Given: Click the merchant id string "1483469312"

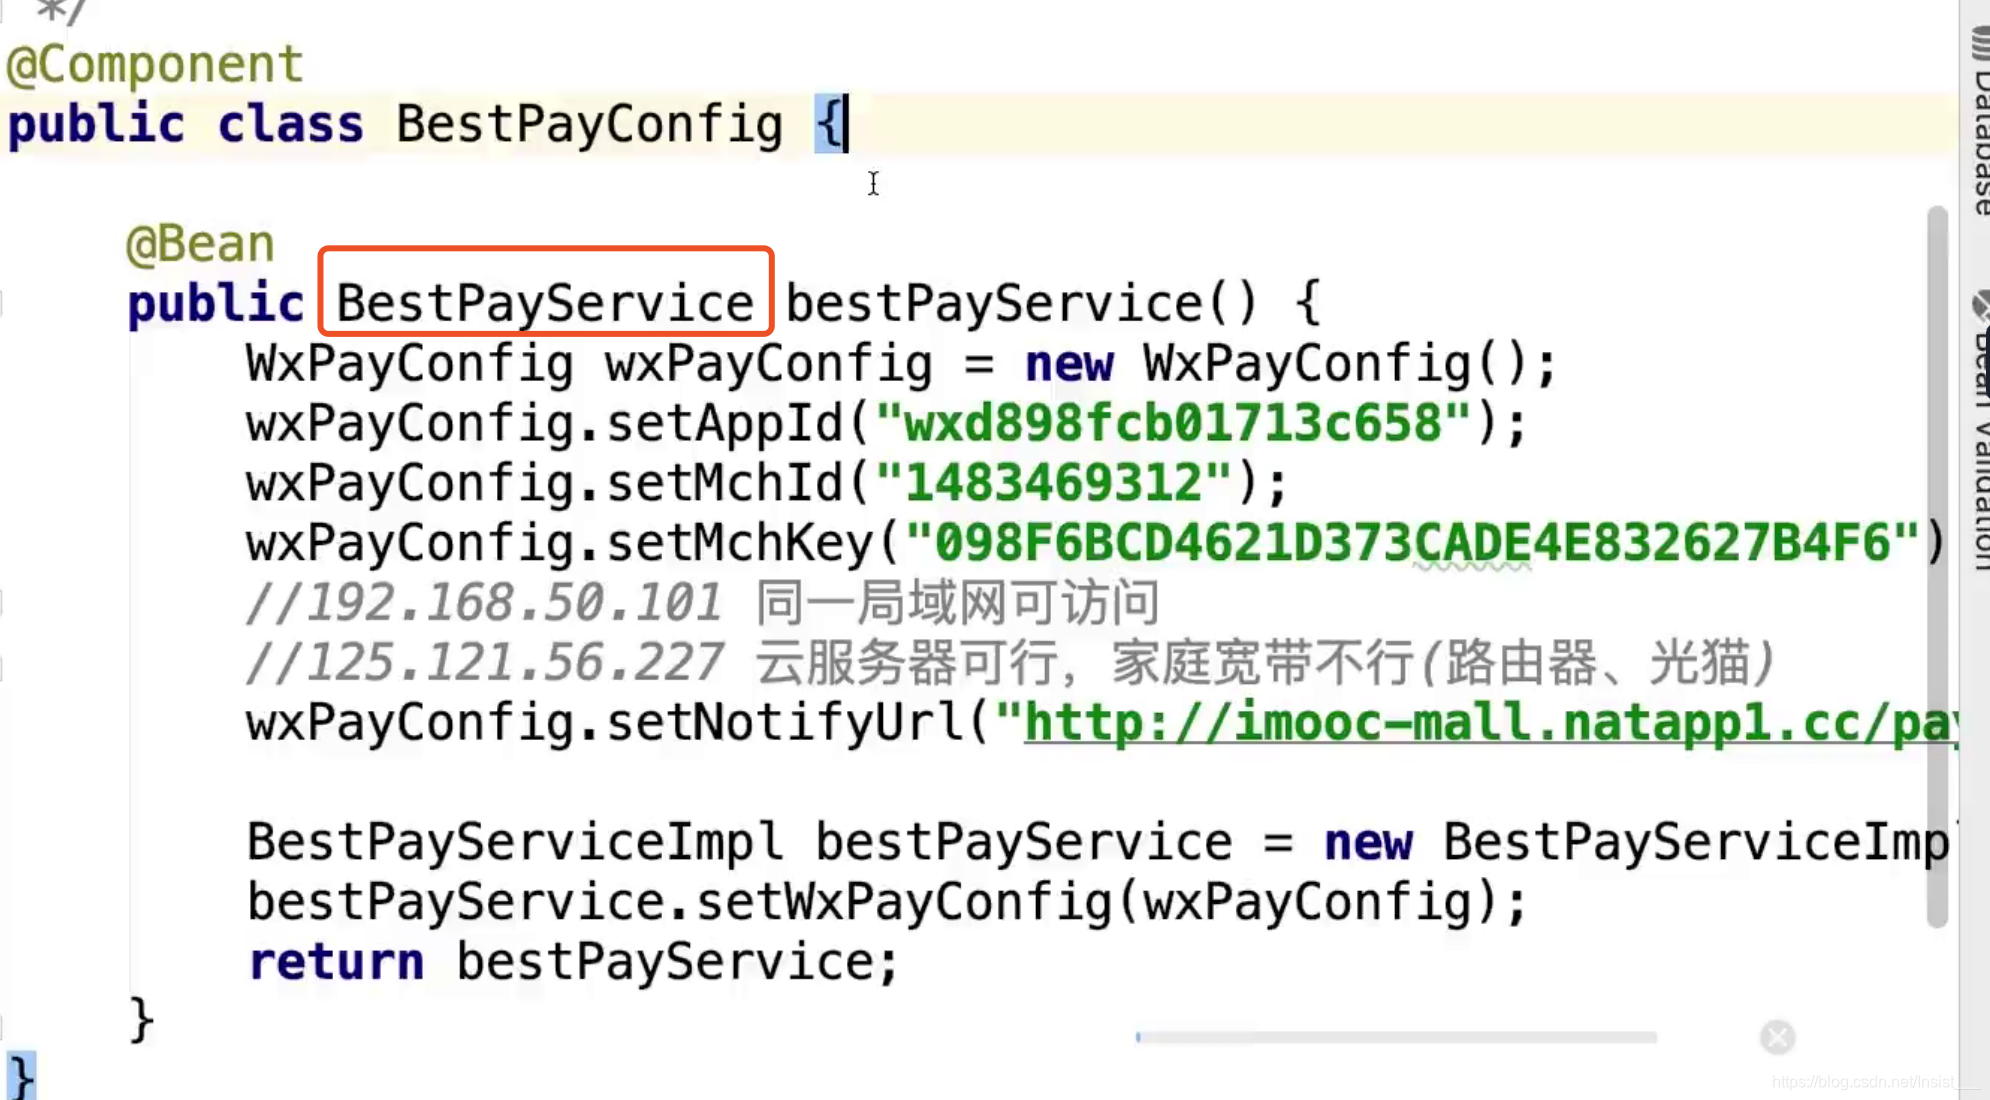Looking at the screenshot, I should click(x=1053, y=483).
